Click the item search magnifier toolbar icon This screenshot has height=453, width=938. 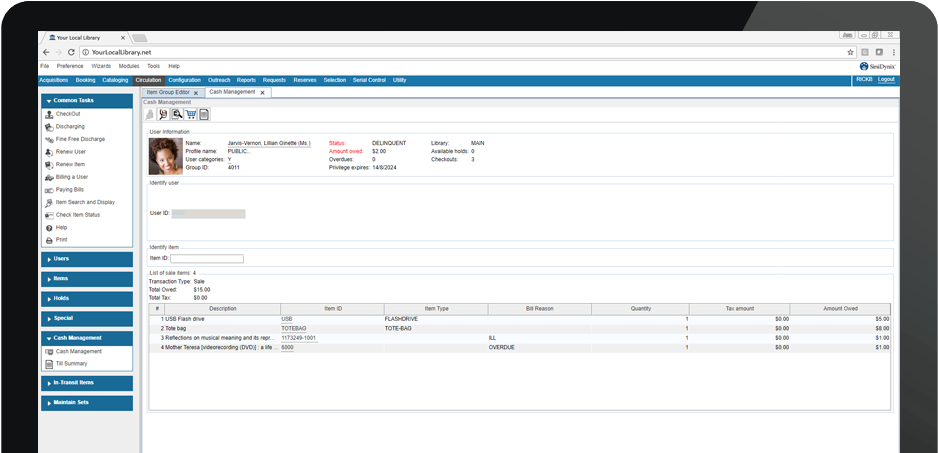click(177, 114)
